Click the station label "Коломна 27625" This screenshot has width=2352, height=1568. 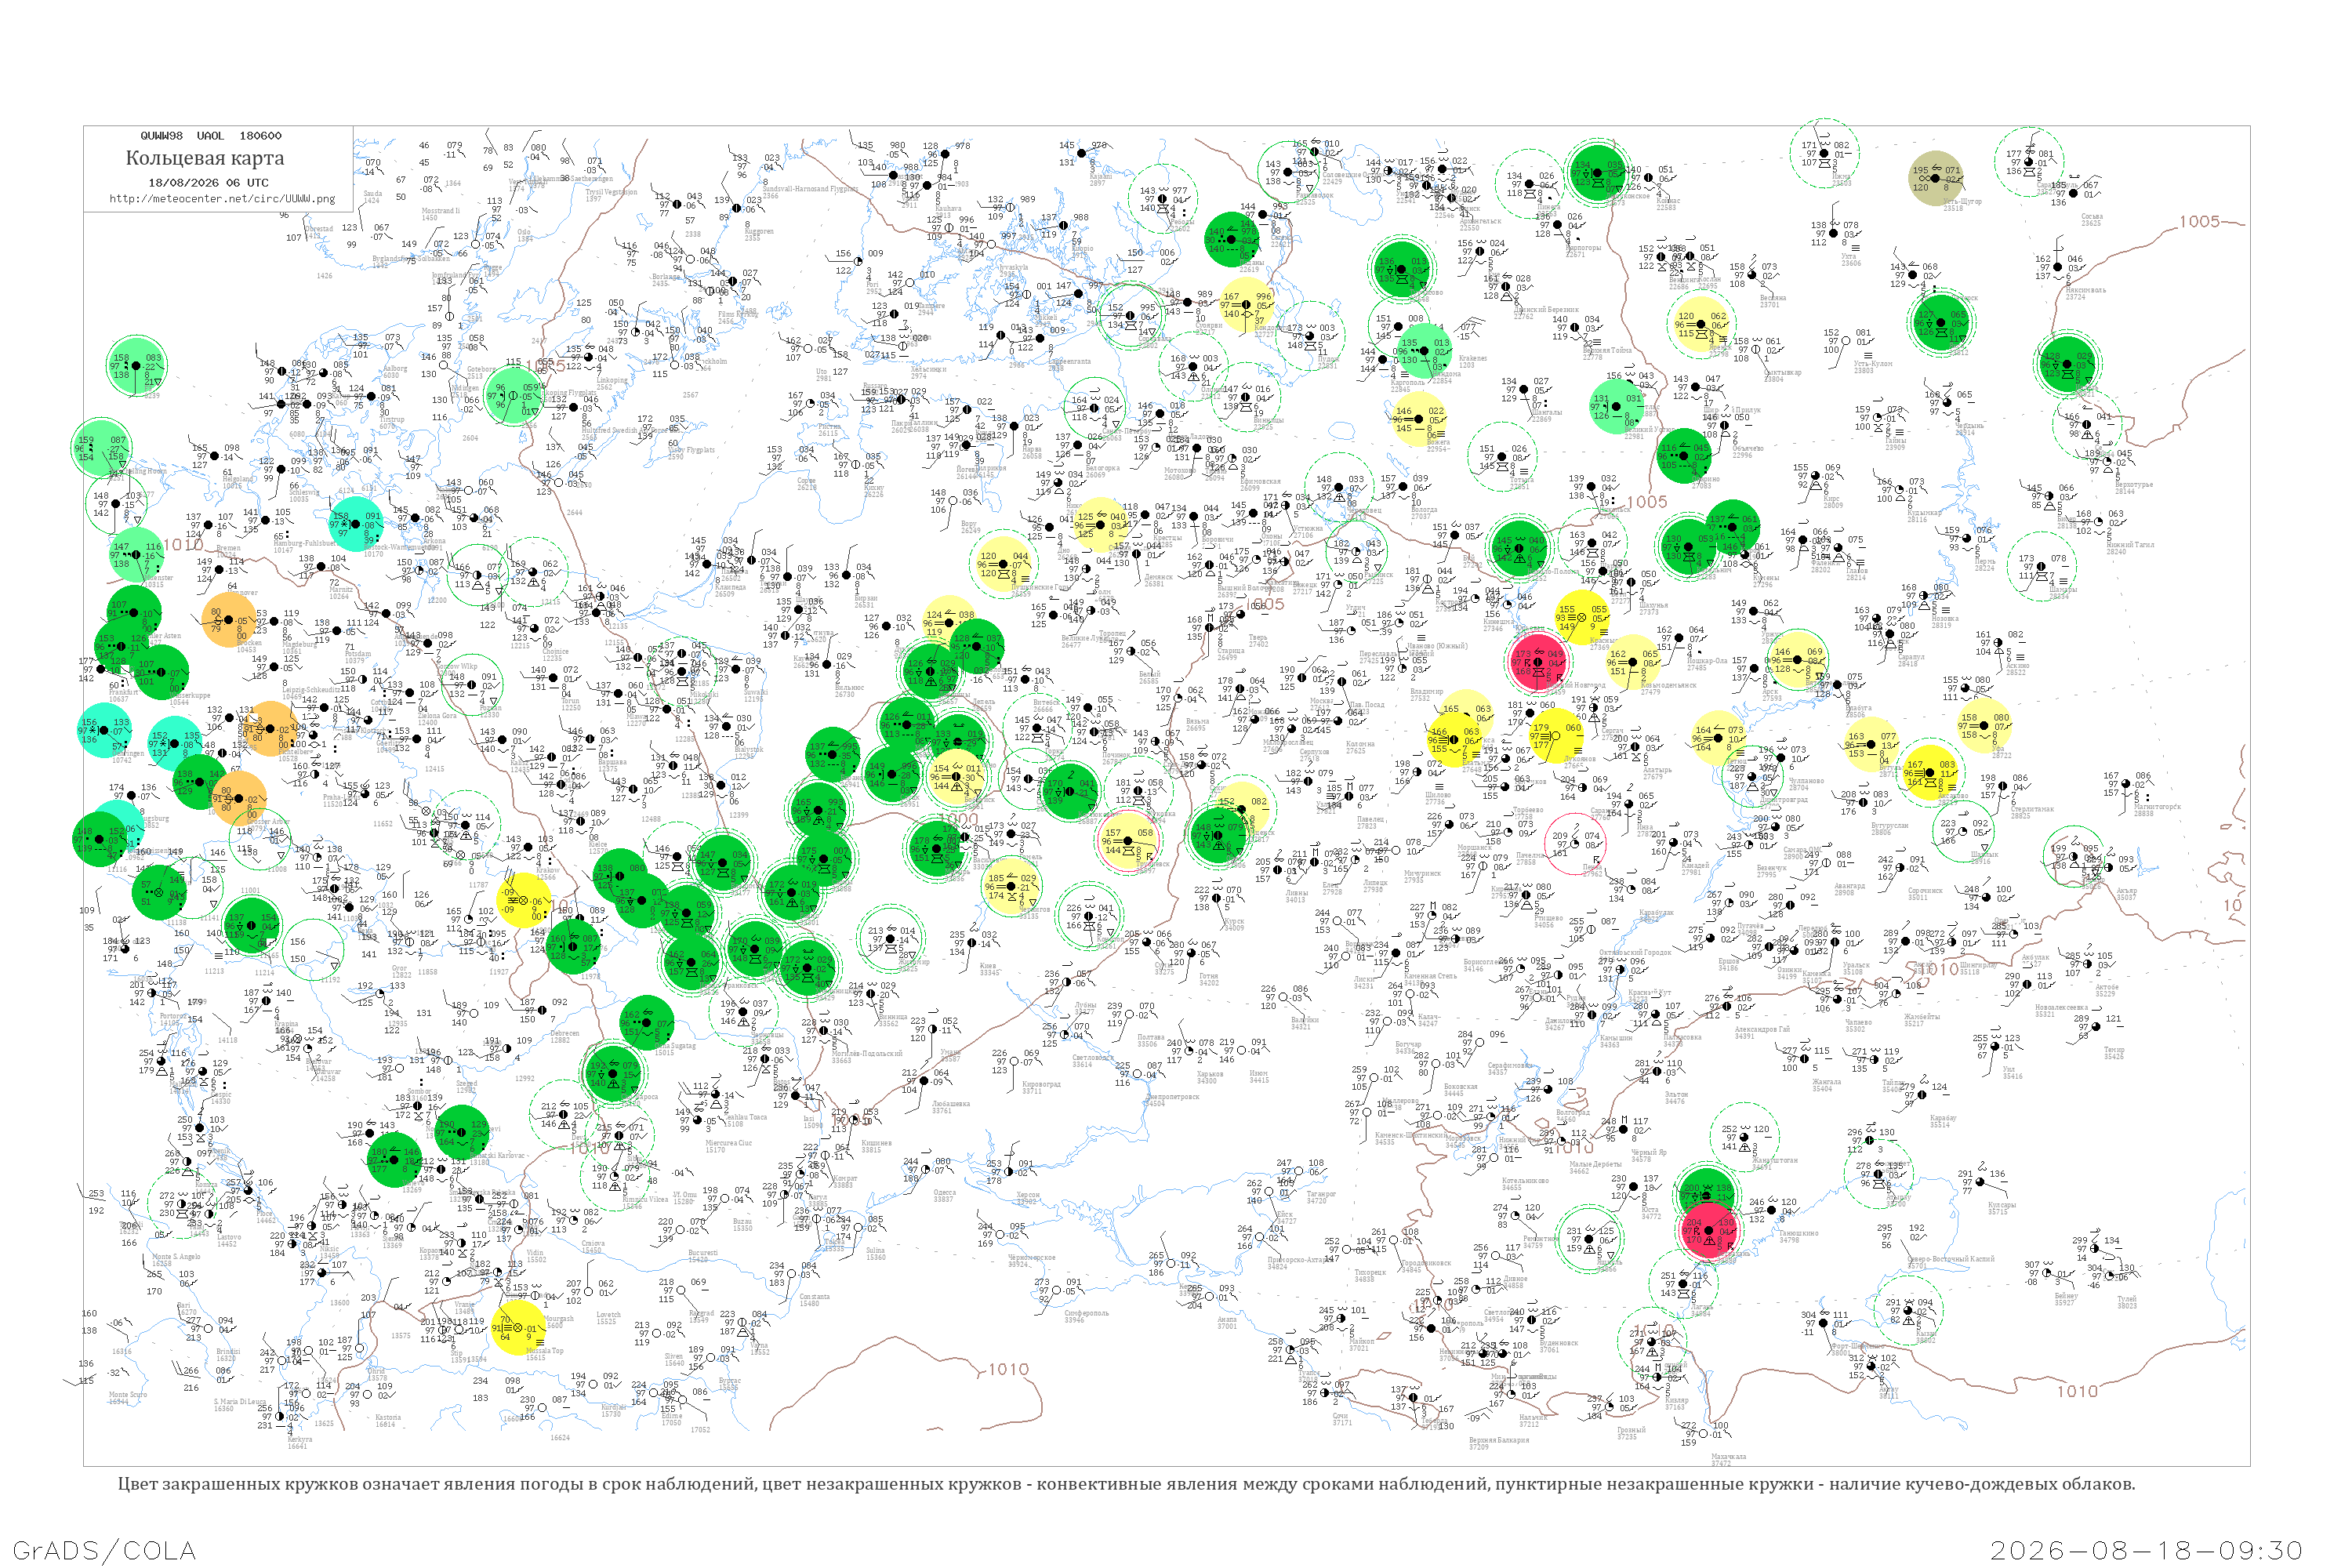(x=1360, y=747)
